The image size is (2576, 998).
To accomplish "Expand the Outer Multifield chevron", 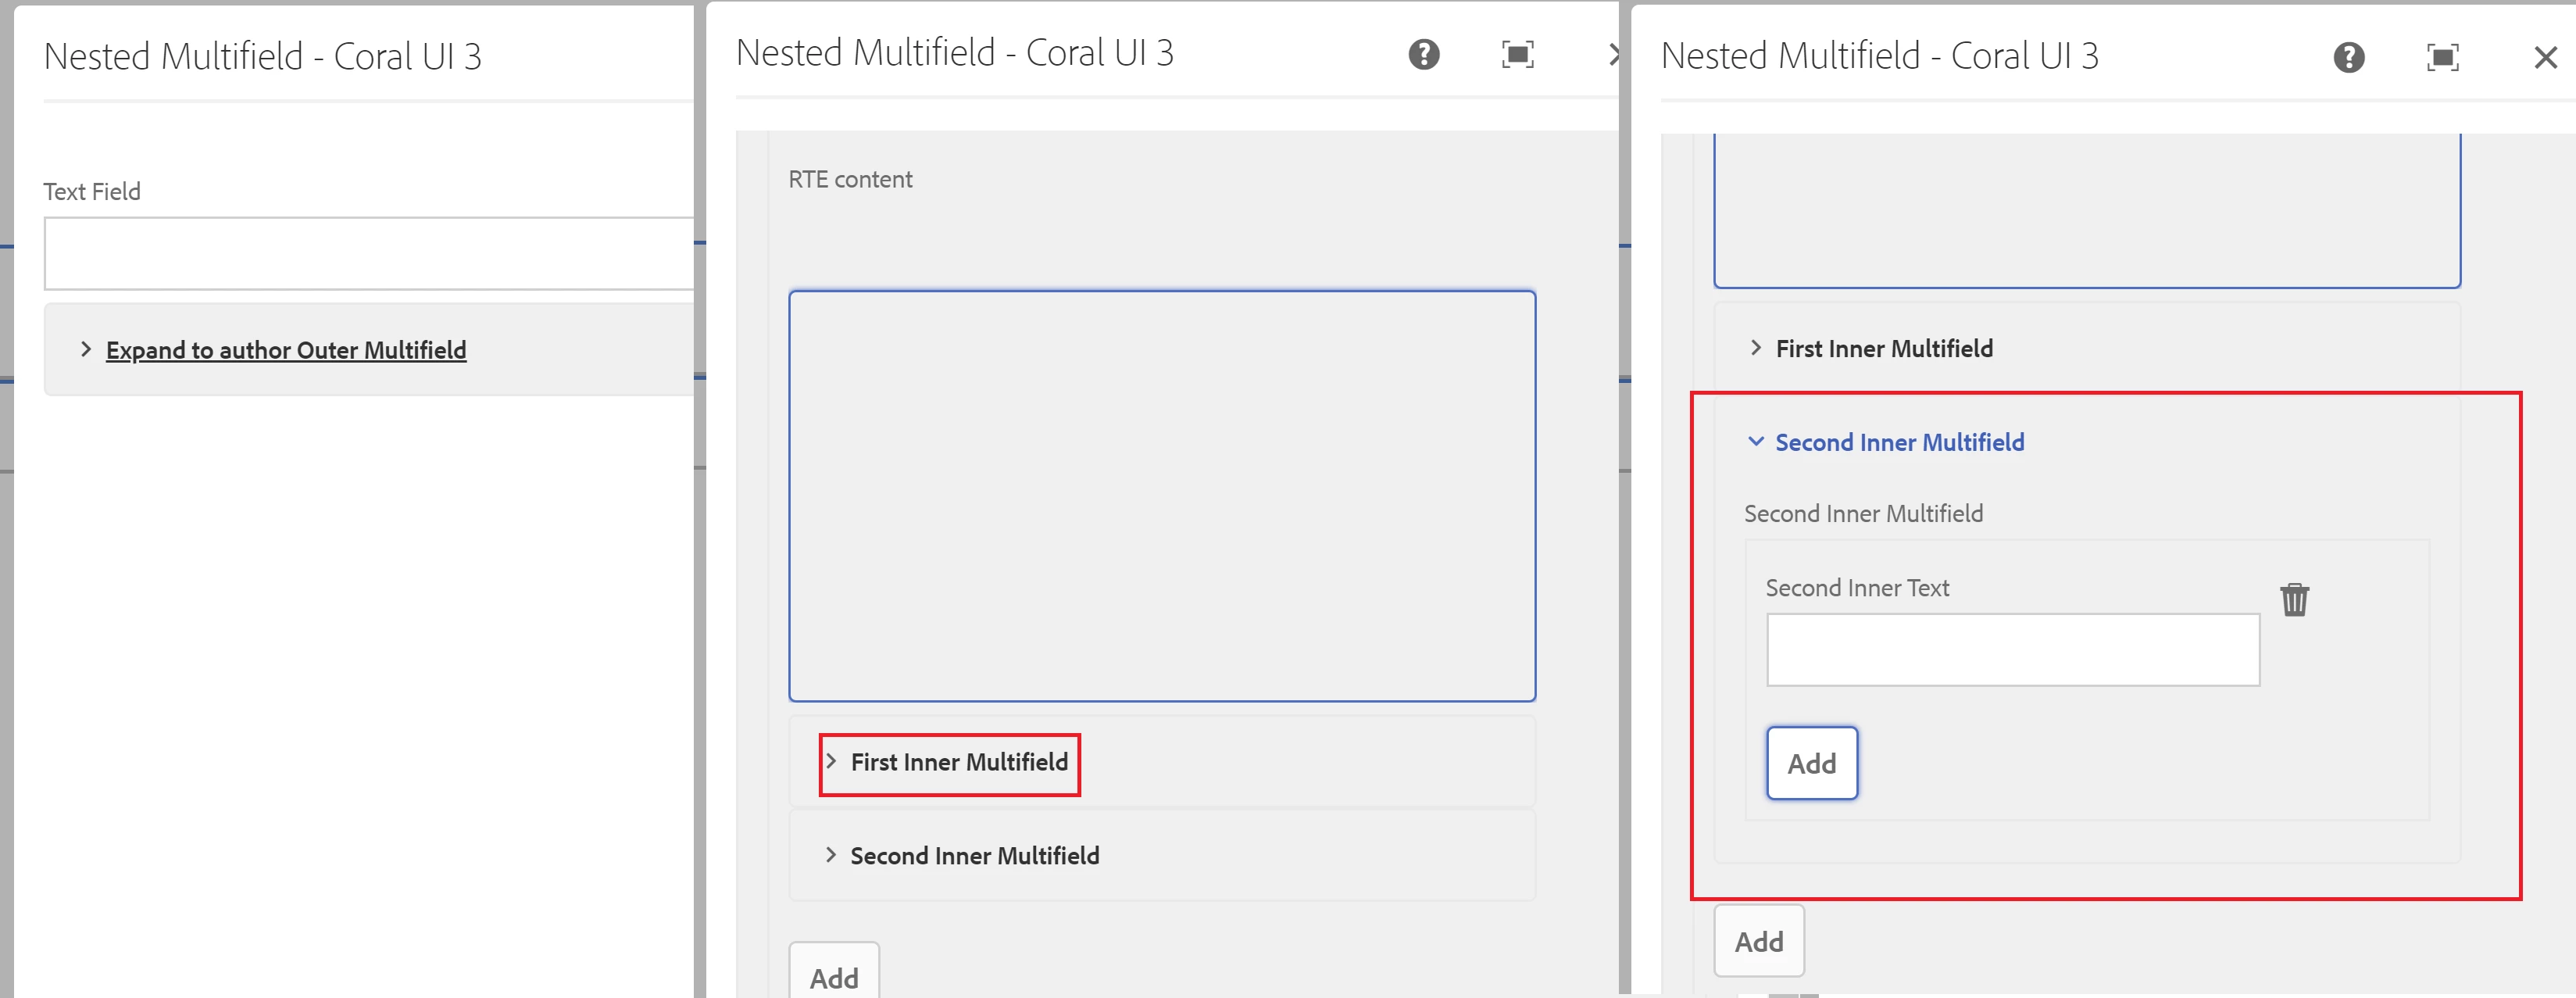I will 85,349.
